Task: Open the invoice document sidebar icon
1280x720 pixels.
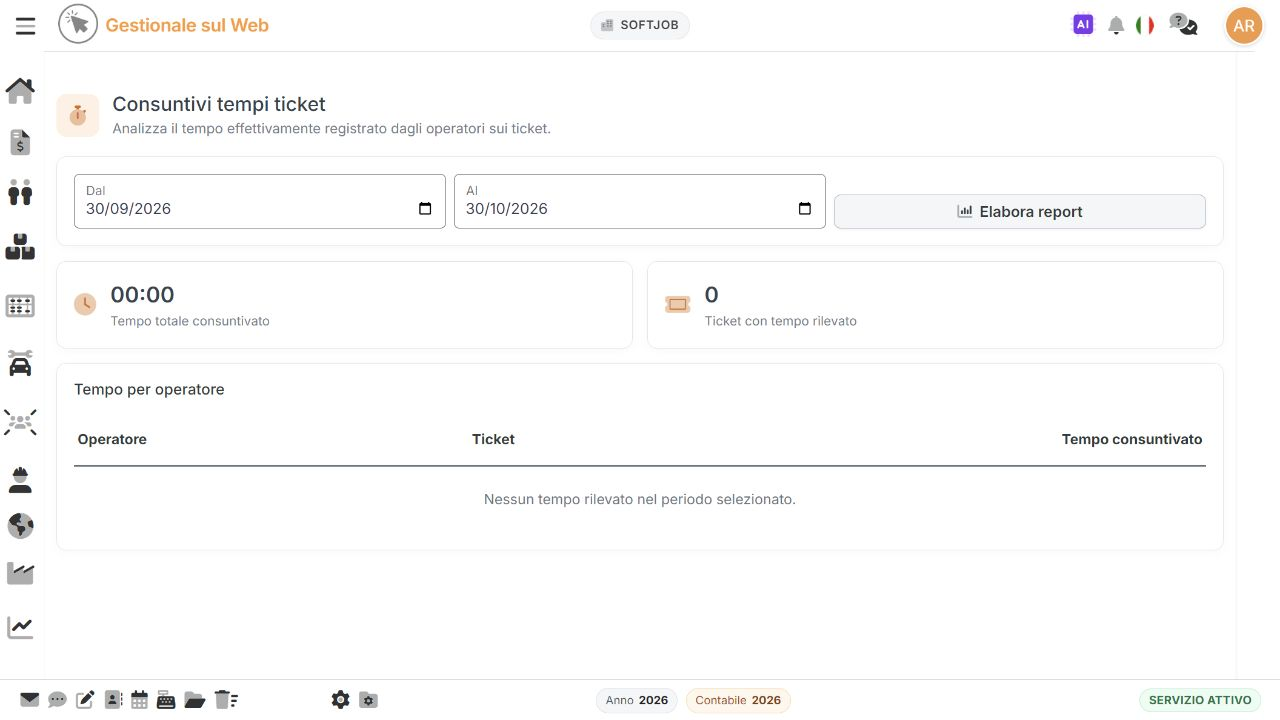Action: (x=20, y=142)
